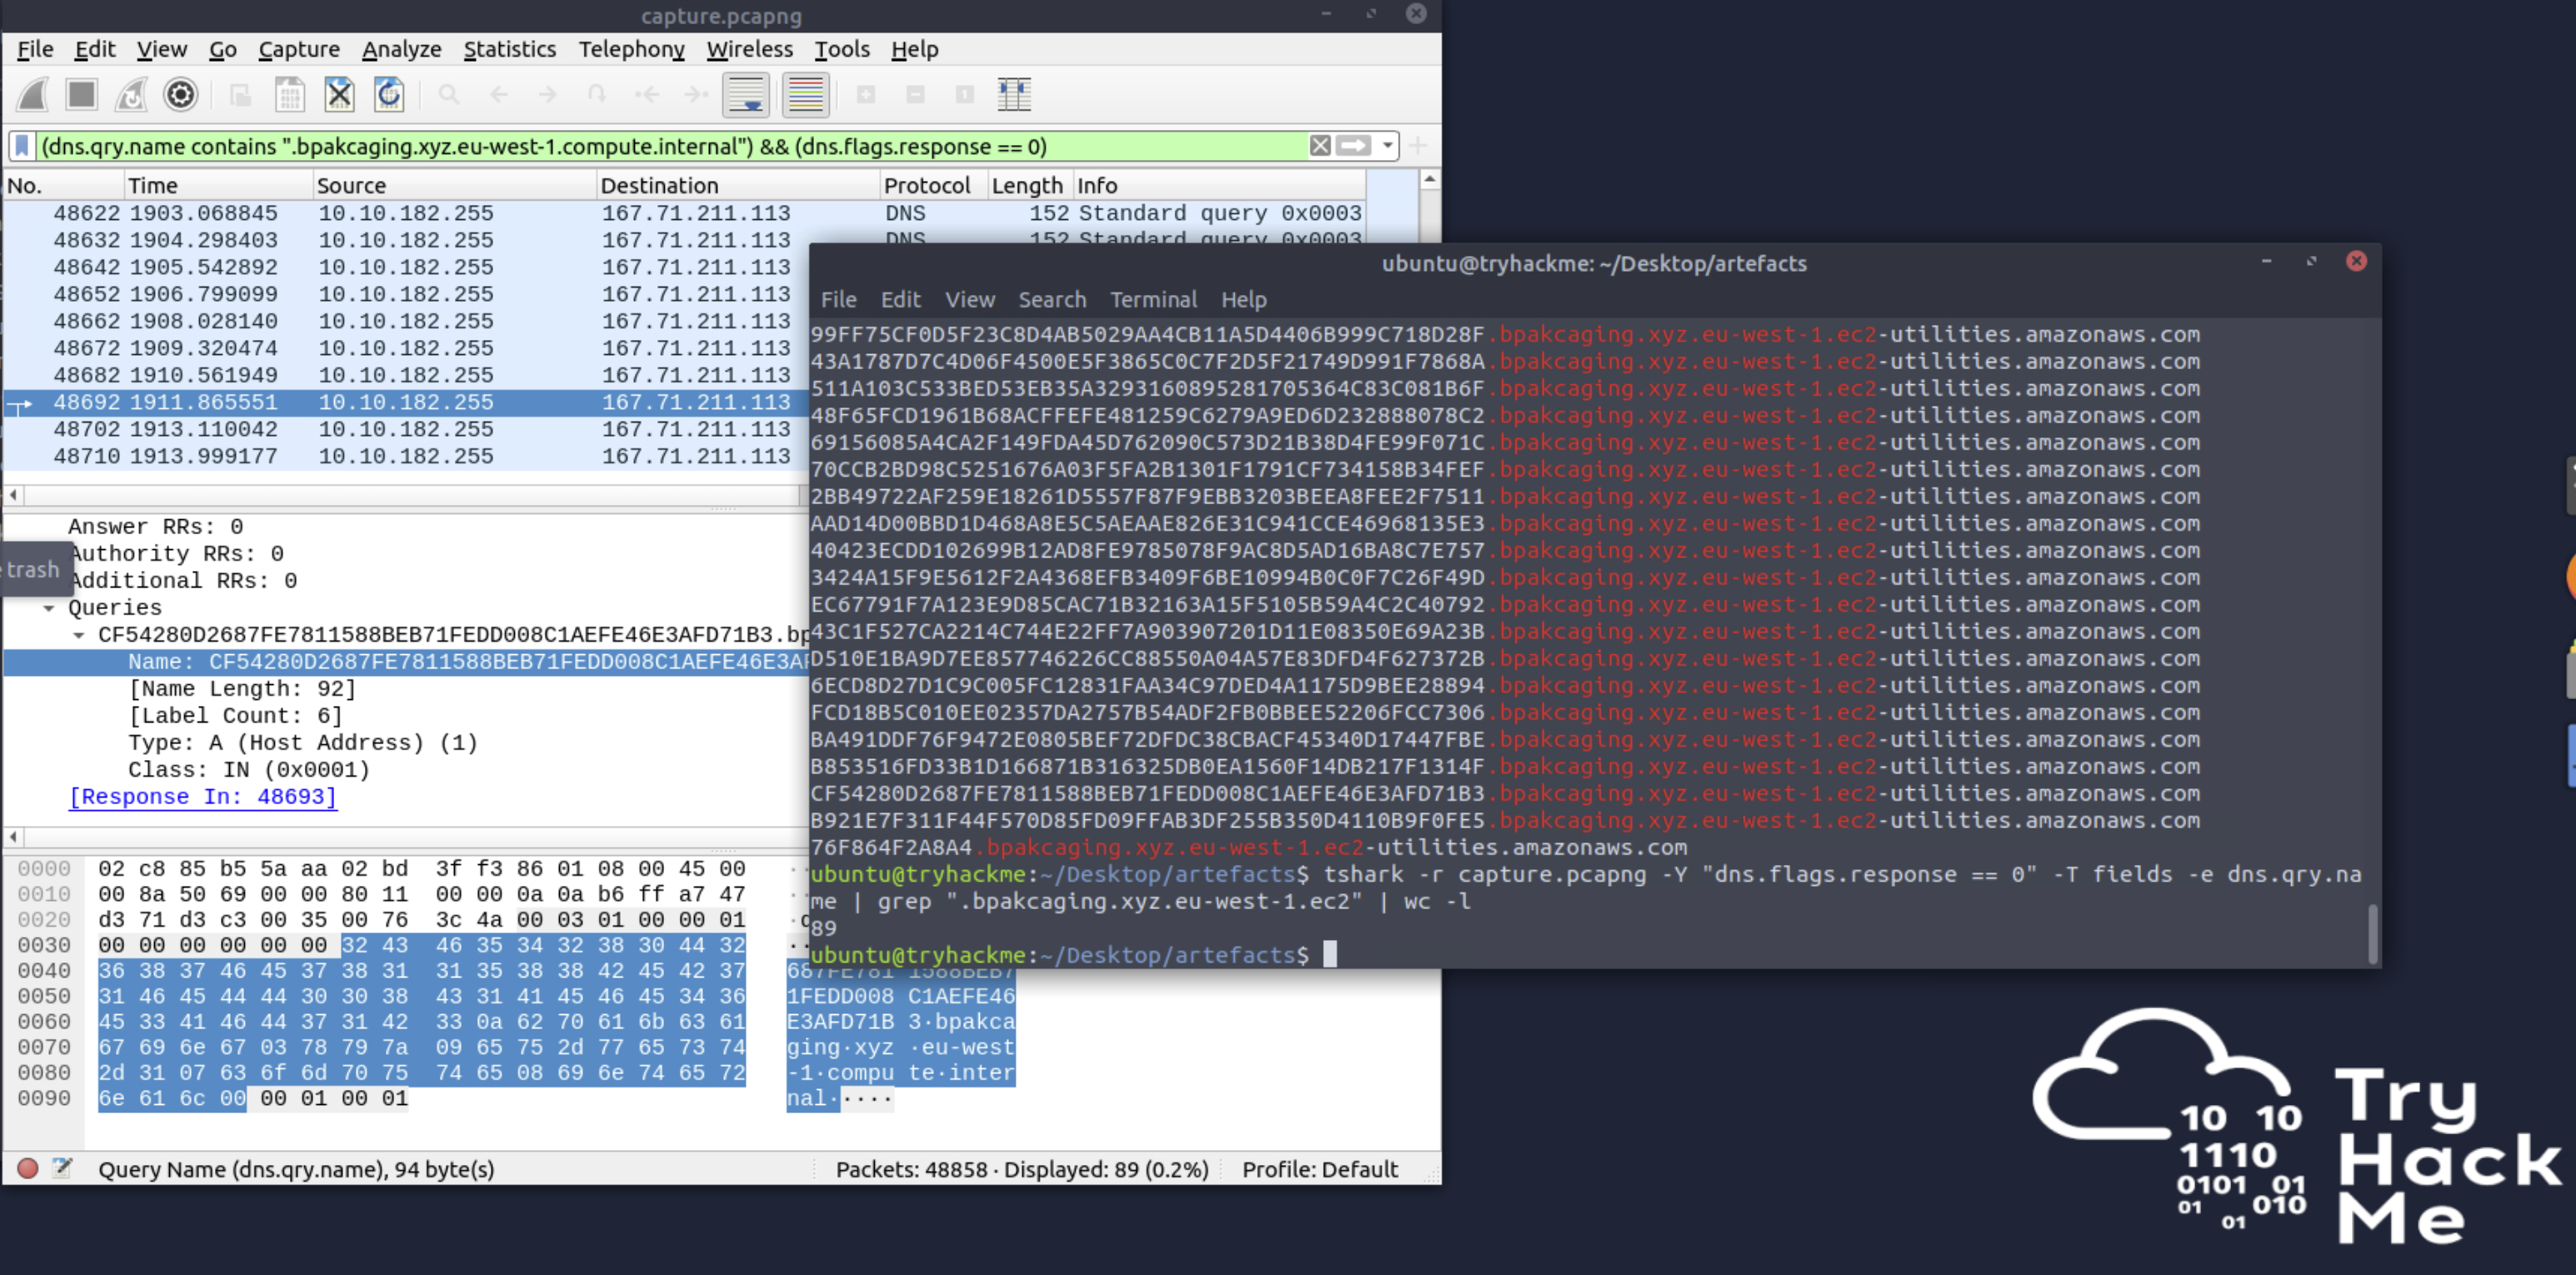Follow the Response In: 48693 link
This screenshot has width=2576, height=1275.
(x=203, y=797)
